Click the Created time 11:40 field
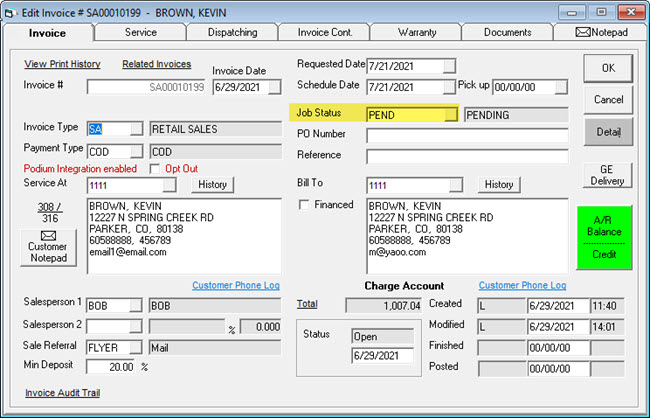Image resolution: width=650 pixels, height=418 pixels. [x=607, y=306]
